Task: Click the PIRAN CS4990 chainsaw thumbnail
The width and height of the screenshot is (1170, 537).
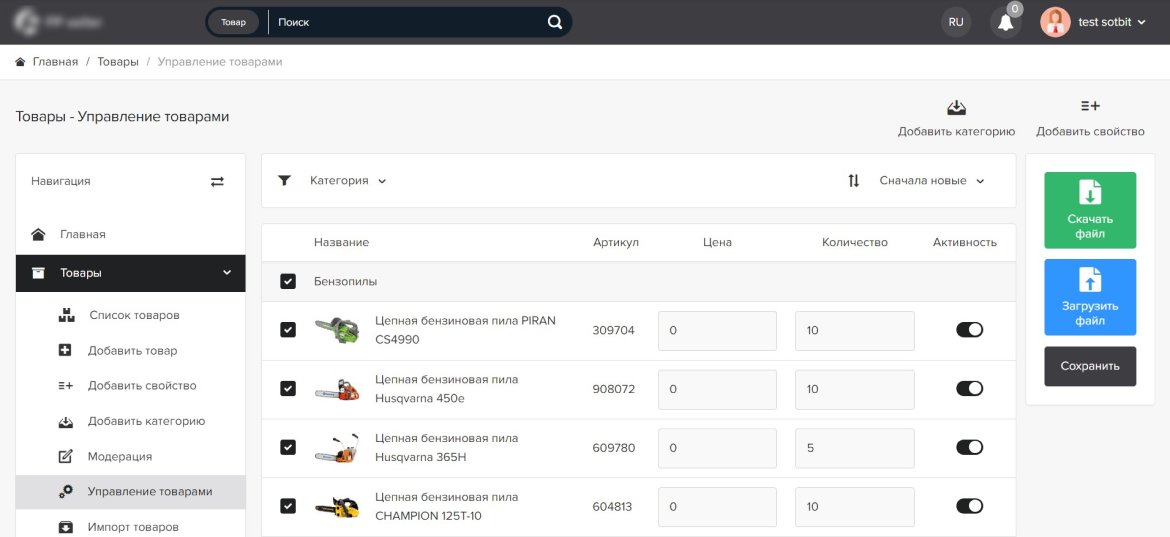Action: point(337,330)
